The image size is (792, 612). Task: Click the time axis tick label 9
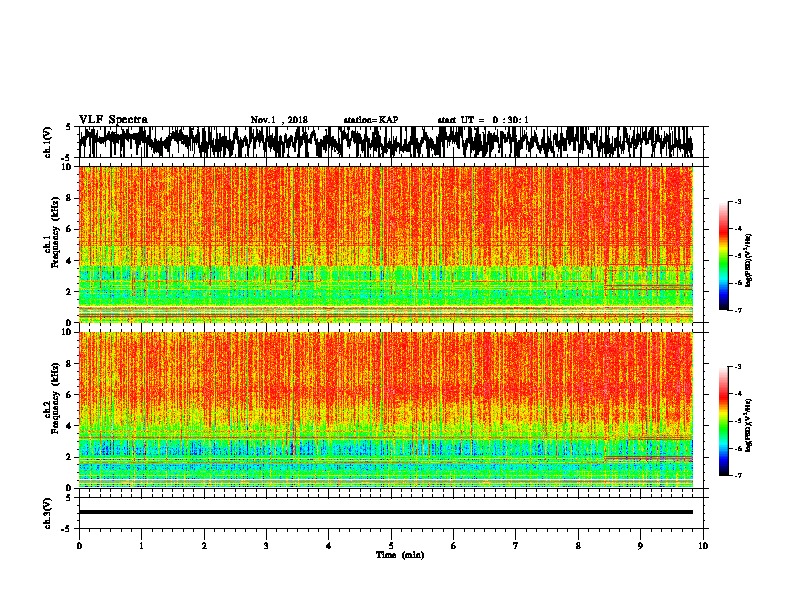(640, 546)
